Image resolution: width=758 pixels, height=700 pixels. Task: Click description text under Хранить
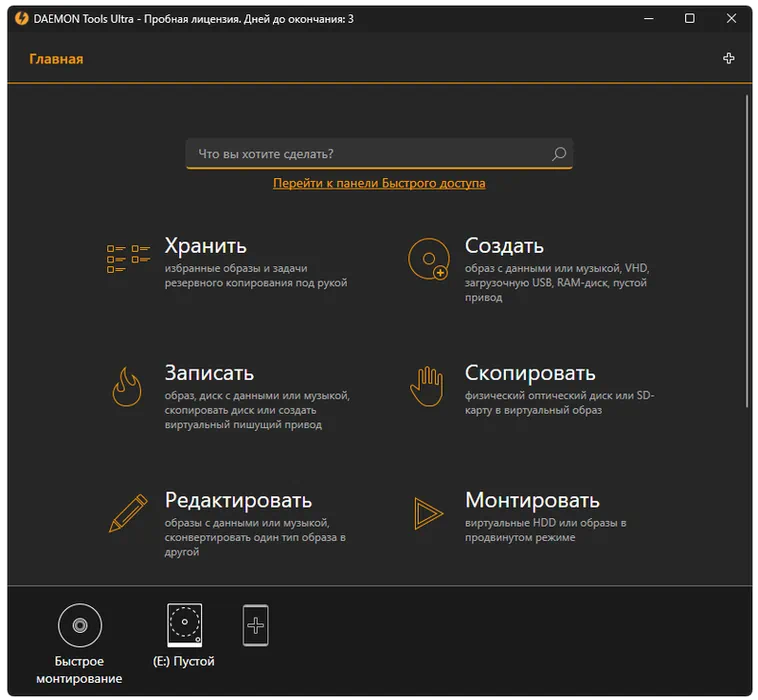tap(256, 276)
